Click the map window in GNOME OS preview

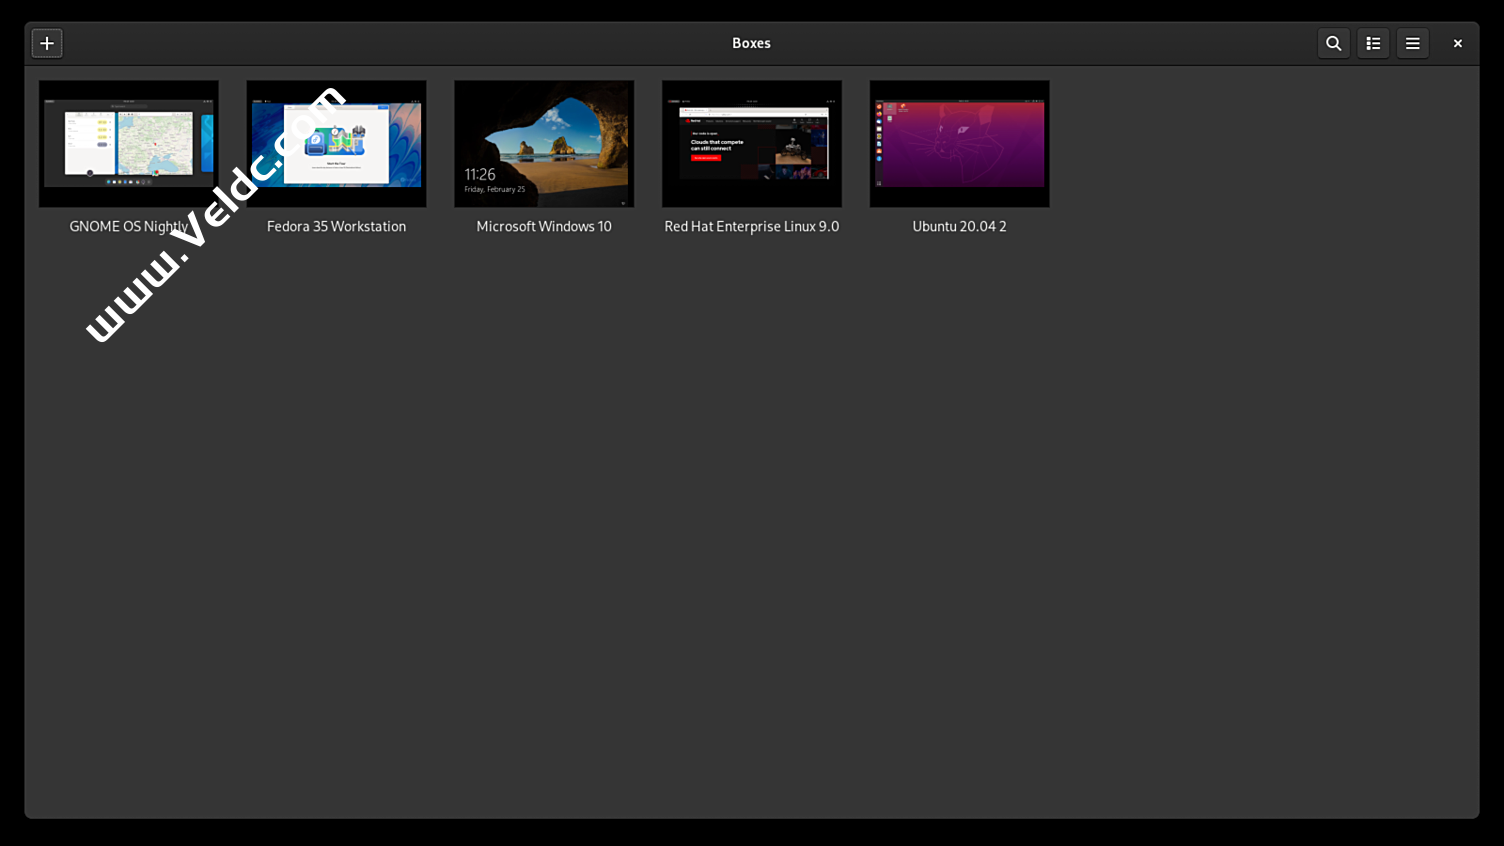pos(155,143)
